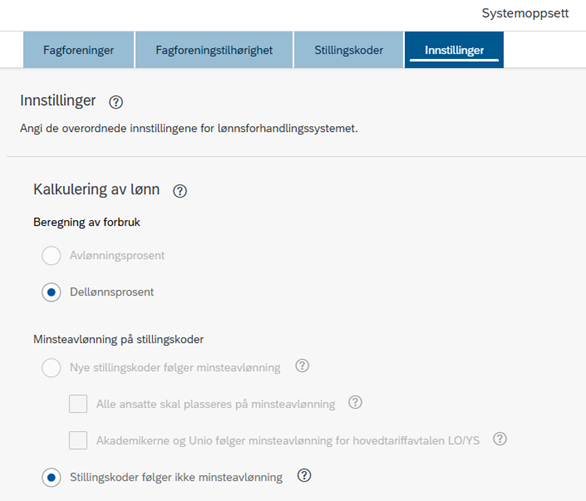Select the Innstillinger tab

click(x=454, y=50)
